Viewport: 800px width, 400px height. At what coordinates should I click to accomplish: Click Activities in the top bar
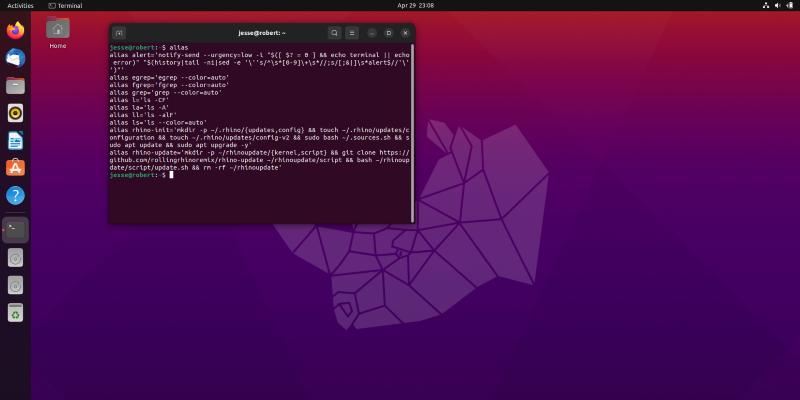point(20,5)
